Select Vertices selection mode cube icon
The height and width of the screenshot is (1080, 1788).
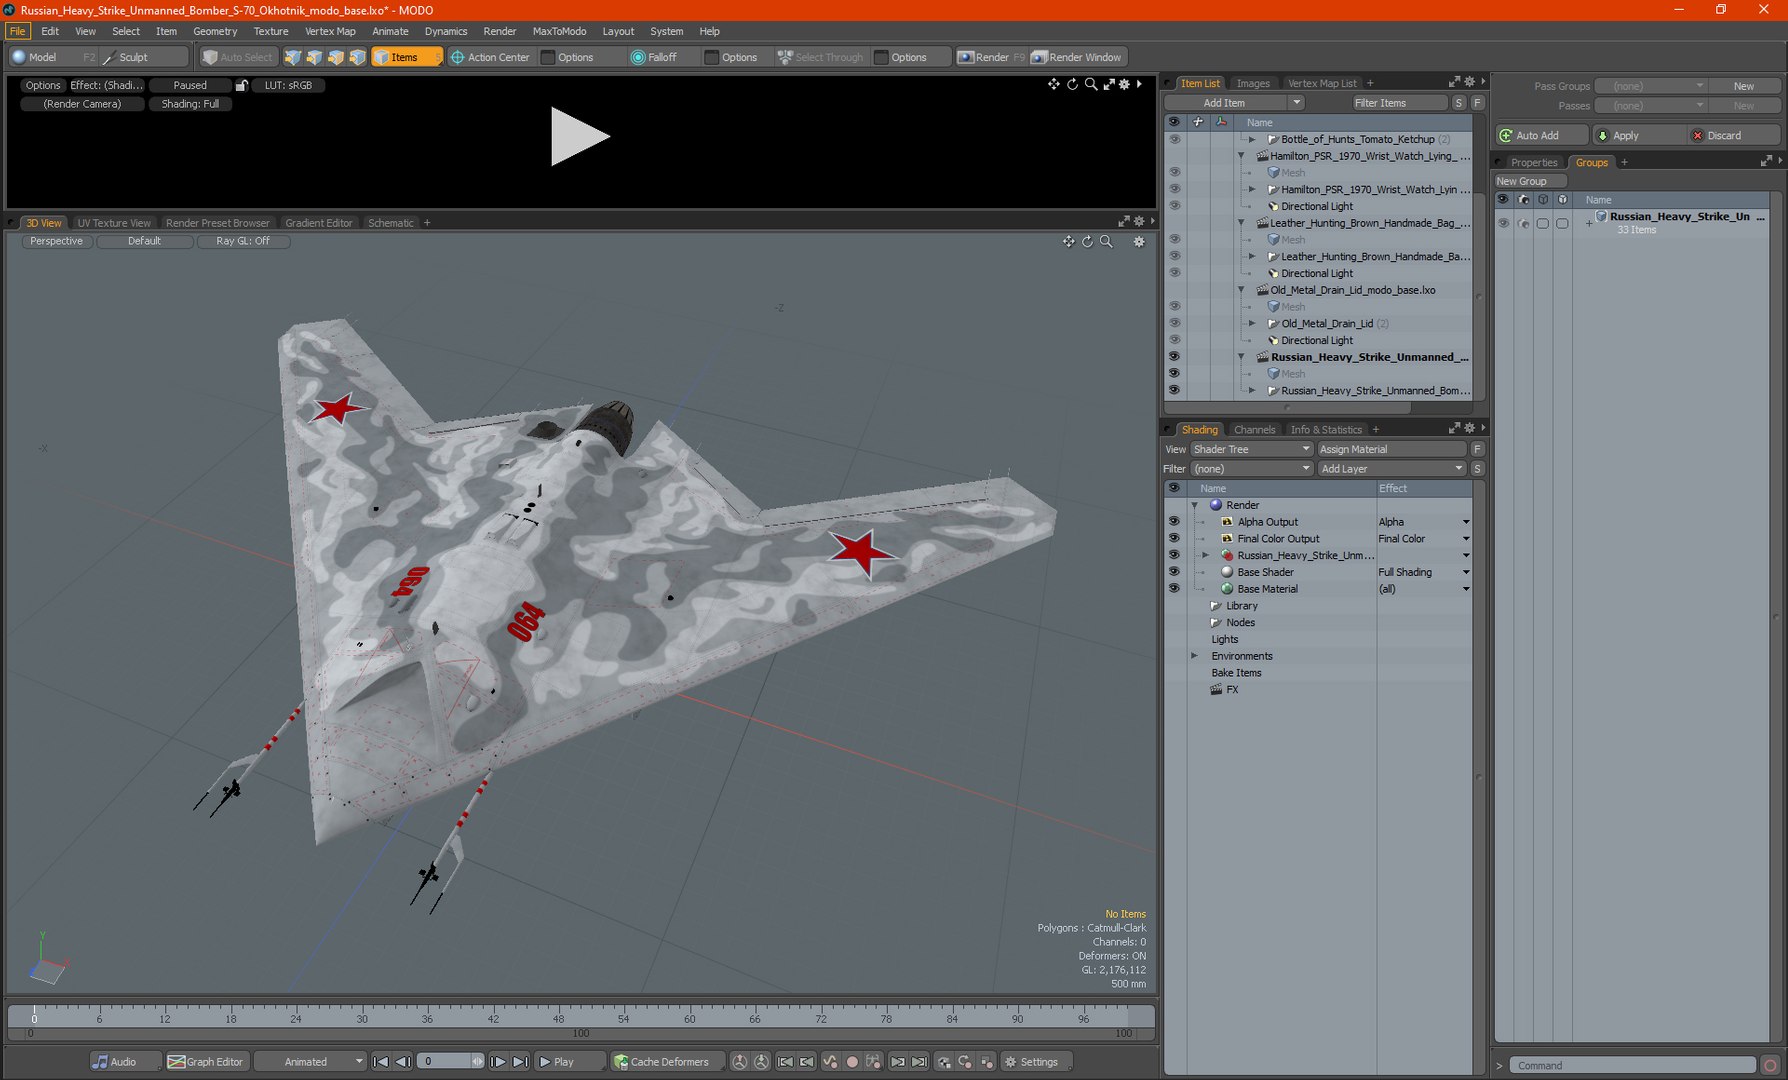292,57
